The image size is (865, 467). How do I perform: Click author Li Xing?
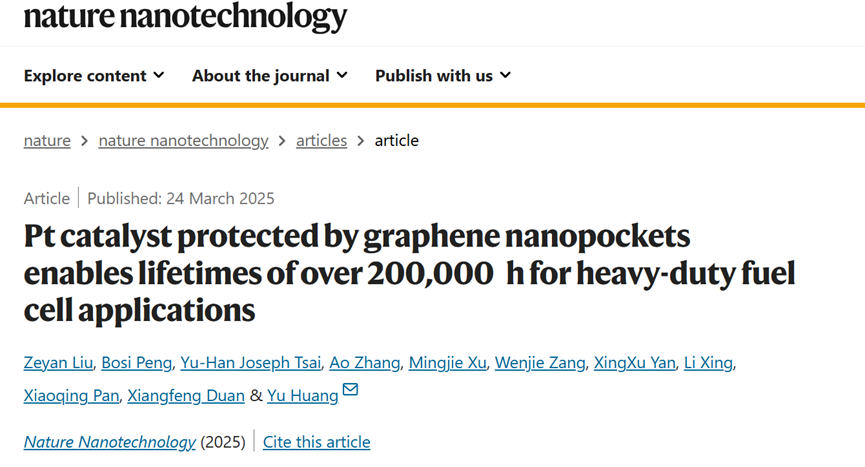pos(708,362)
